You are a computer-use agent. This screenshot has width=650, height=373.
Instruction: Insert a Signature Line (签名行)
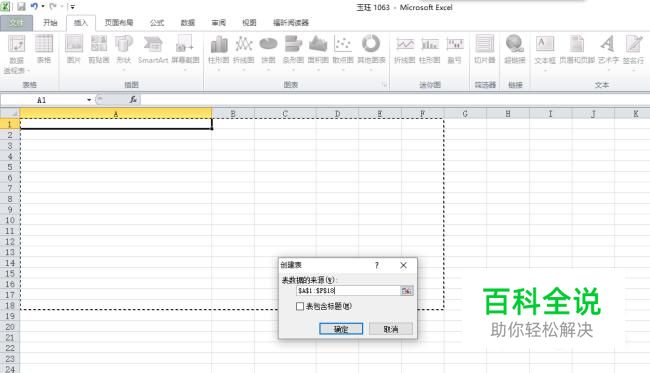[x=633, y=52]
